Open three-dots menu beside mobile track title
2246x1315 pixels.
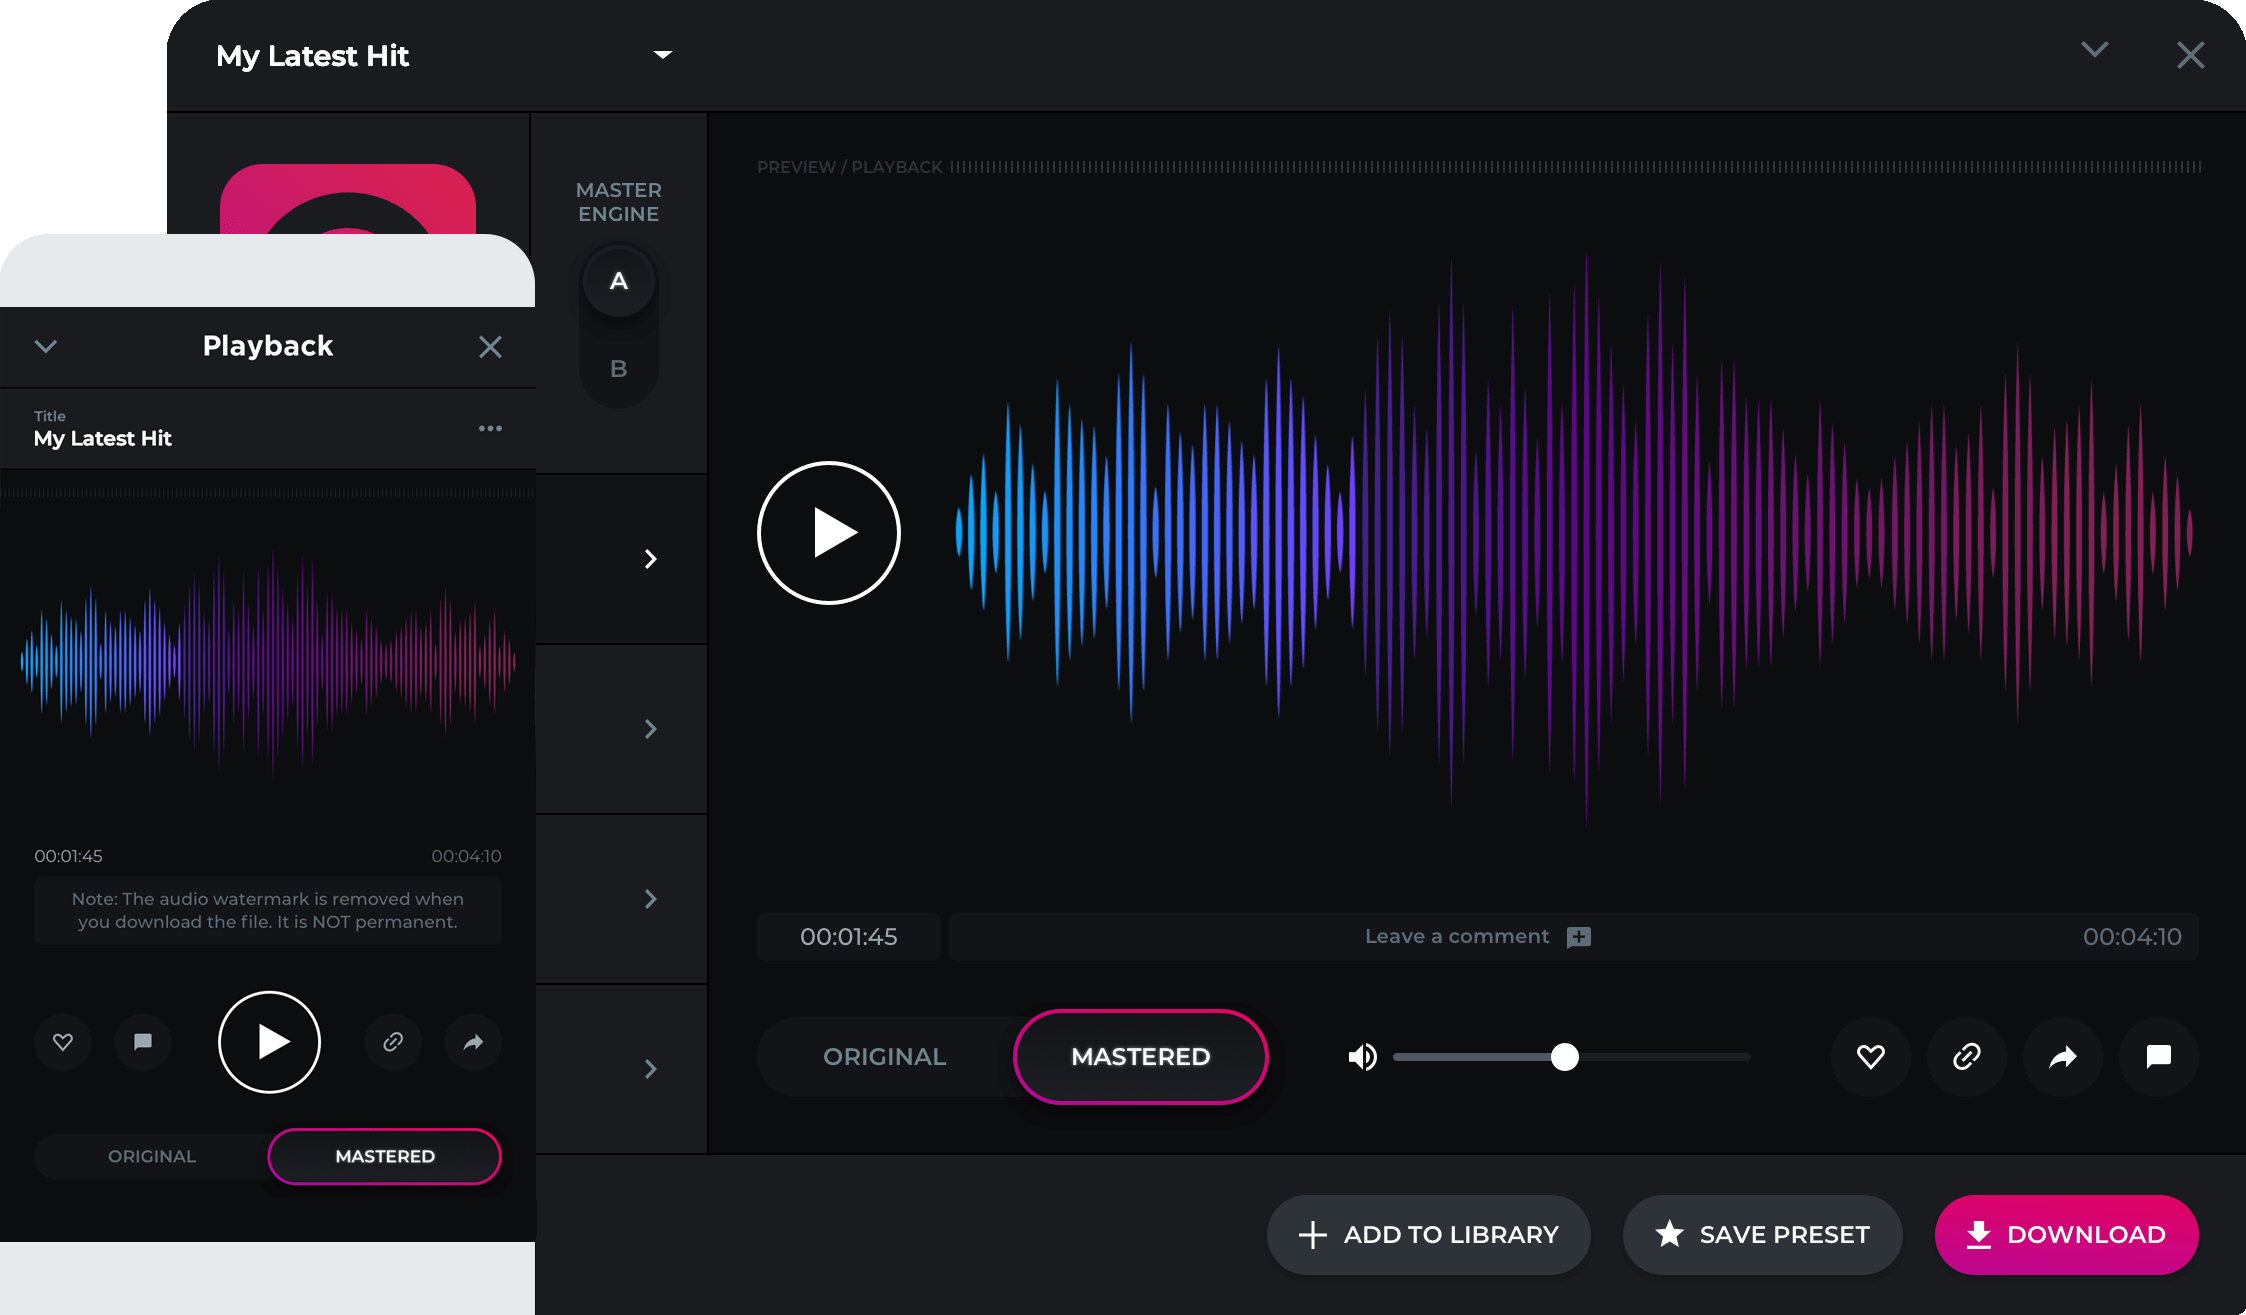490,428
